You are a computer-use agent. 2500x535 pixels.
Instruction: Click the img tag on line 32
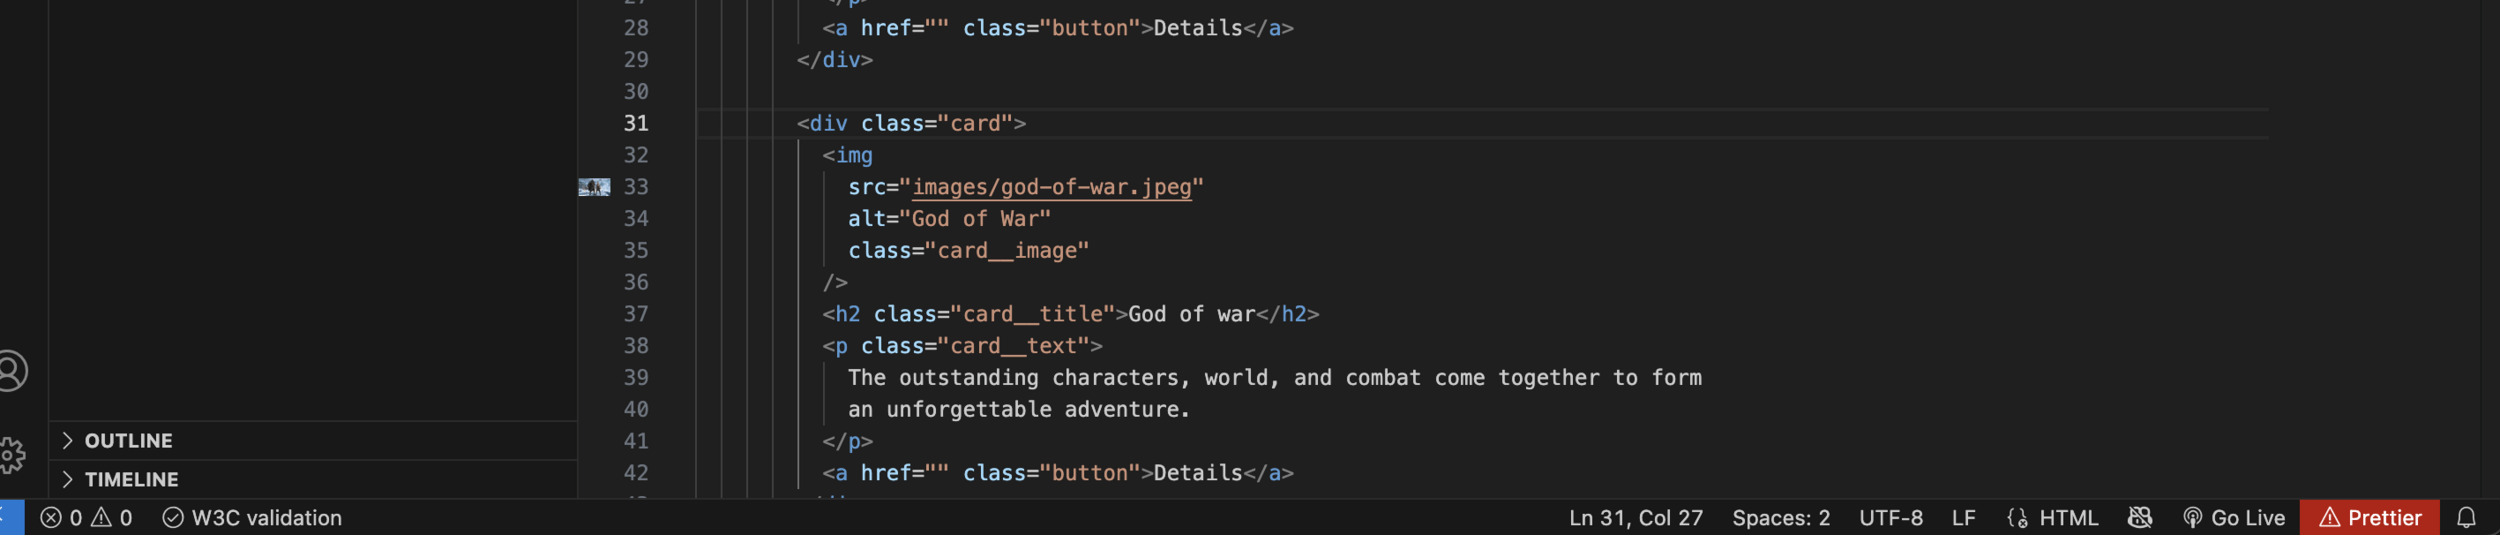pos(847,155)
